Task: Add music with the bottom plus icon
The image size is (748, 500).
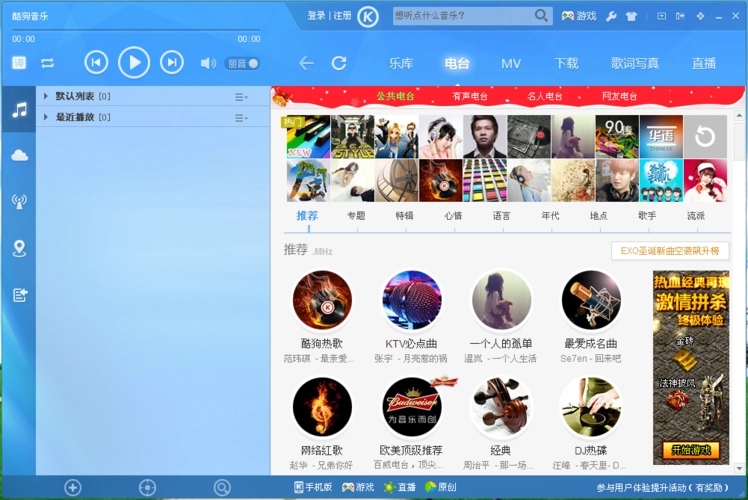Action: pos(73,488)
